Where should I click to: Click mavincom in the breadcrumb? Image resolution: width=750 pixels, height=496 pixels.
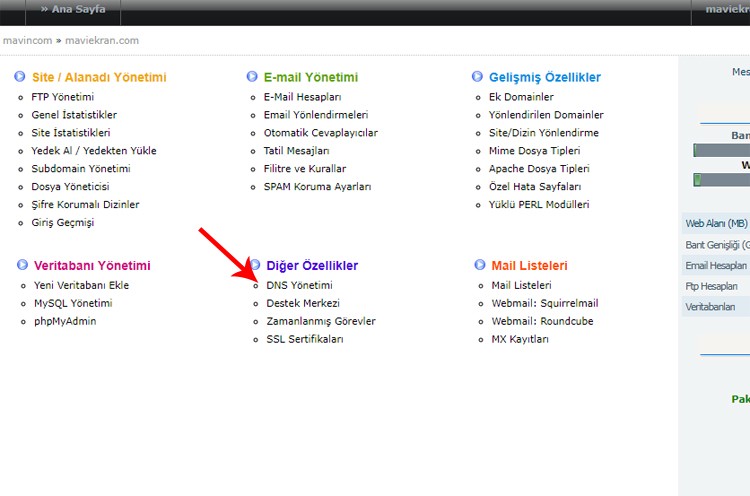(x=27, y=41)
